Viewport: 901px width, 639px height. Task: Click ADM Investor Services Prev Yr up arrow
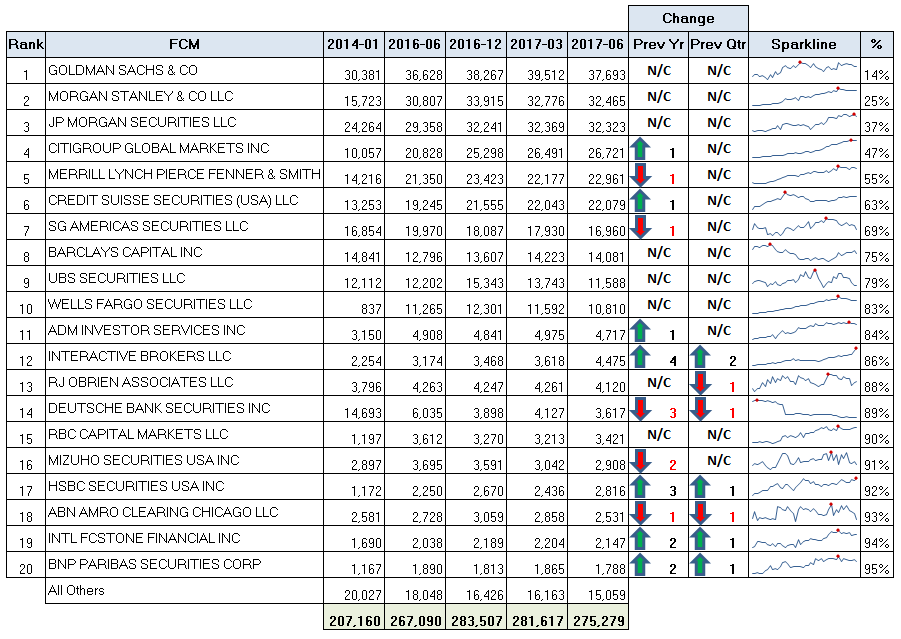click(640, 331)
